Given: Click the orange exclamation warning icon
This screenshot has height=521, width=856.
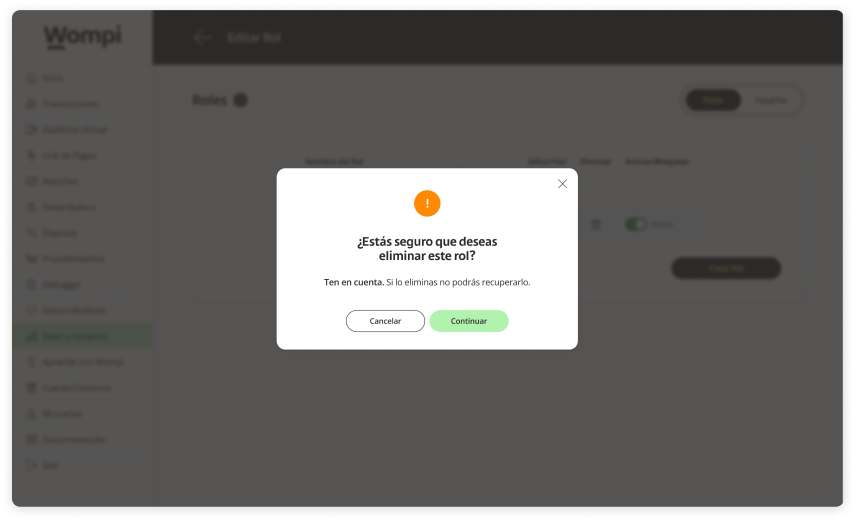Looking at the screenshot, I should pyautogui.click(x=427, y=204).
